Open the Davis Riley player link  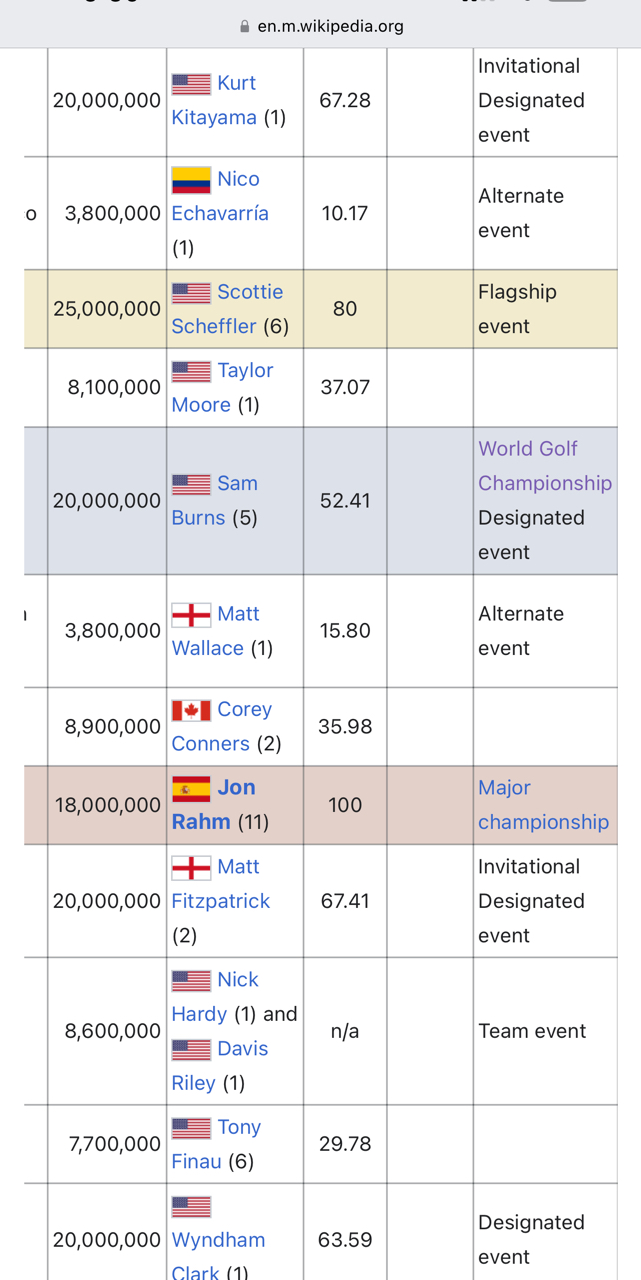point(220,1066)
